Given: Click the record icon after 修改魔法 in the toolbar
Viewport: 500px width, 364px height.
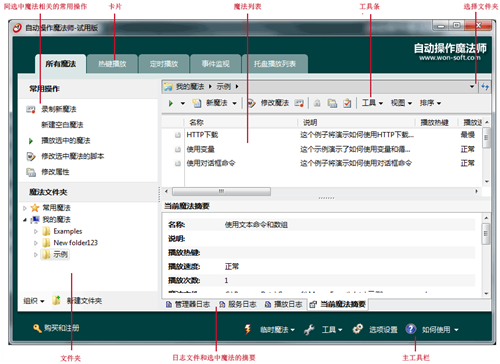Looking at the screenshot, I should 299,103.
